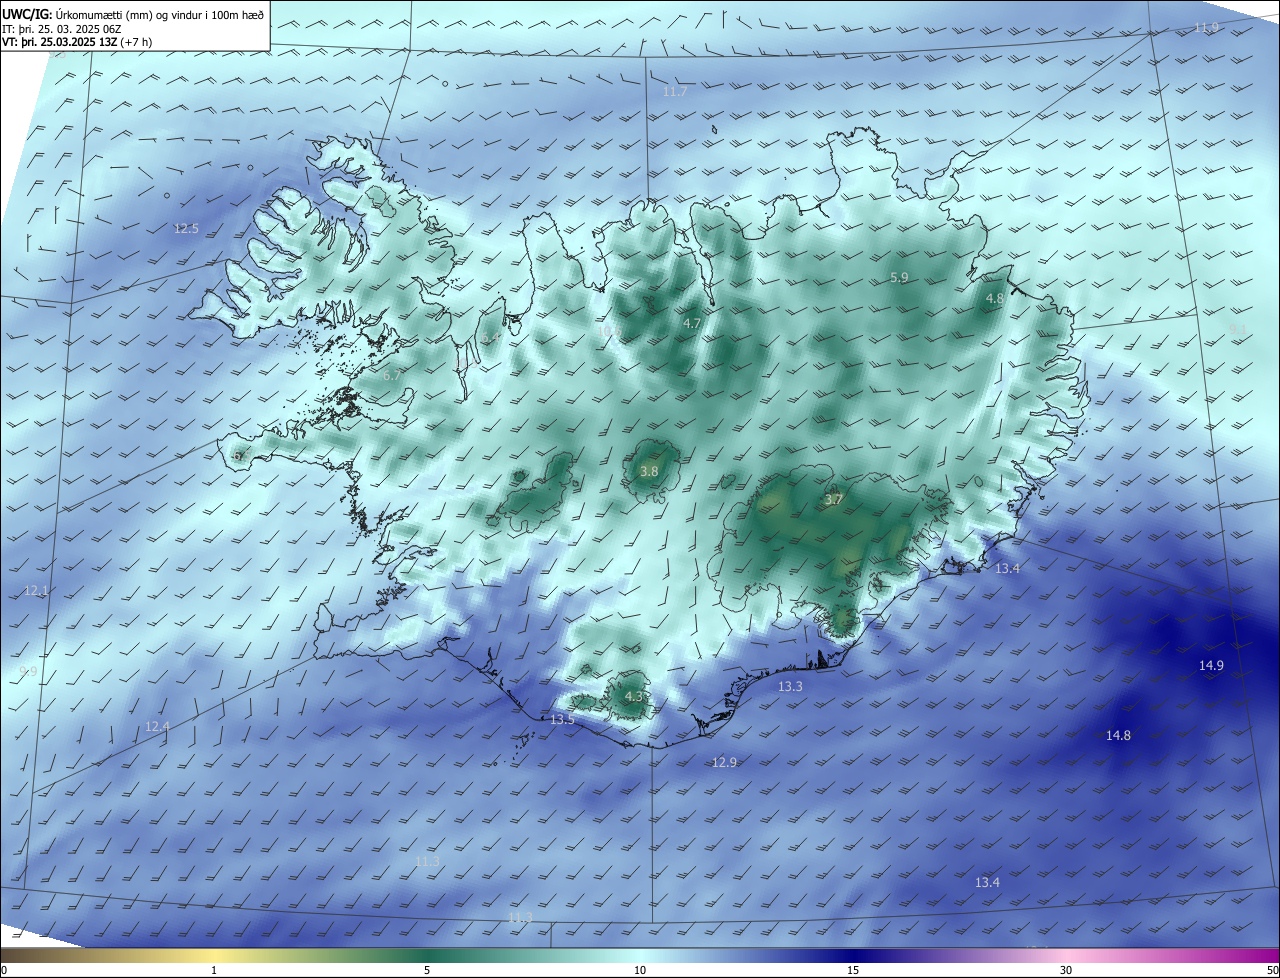Screen dimensions: 1280x978
Task: Click the 30 tick on the color scale
Action: (x=1066, y=970)
